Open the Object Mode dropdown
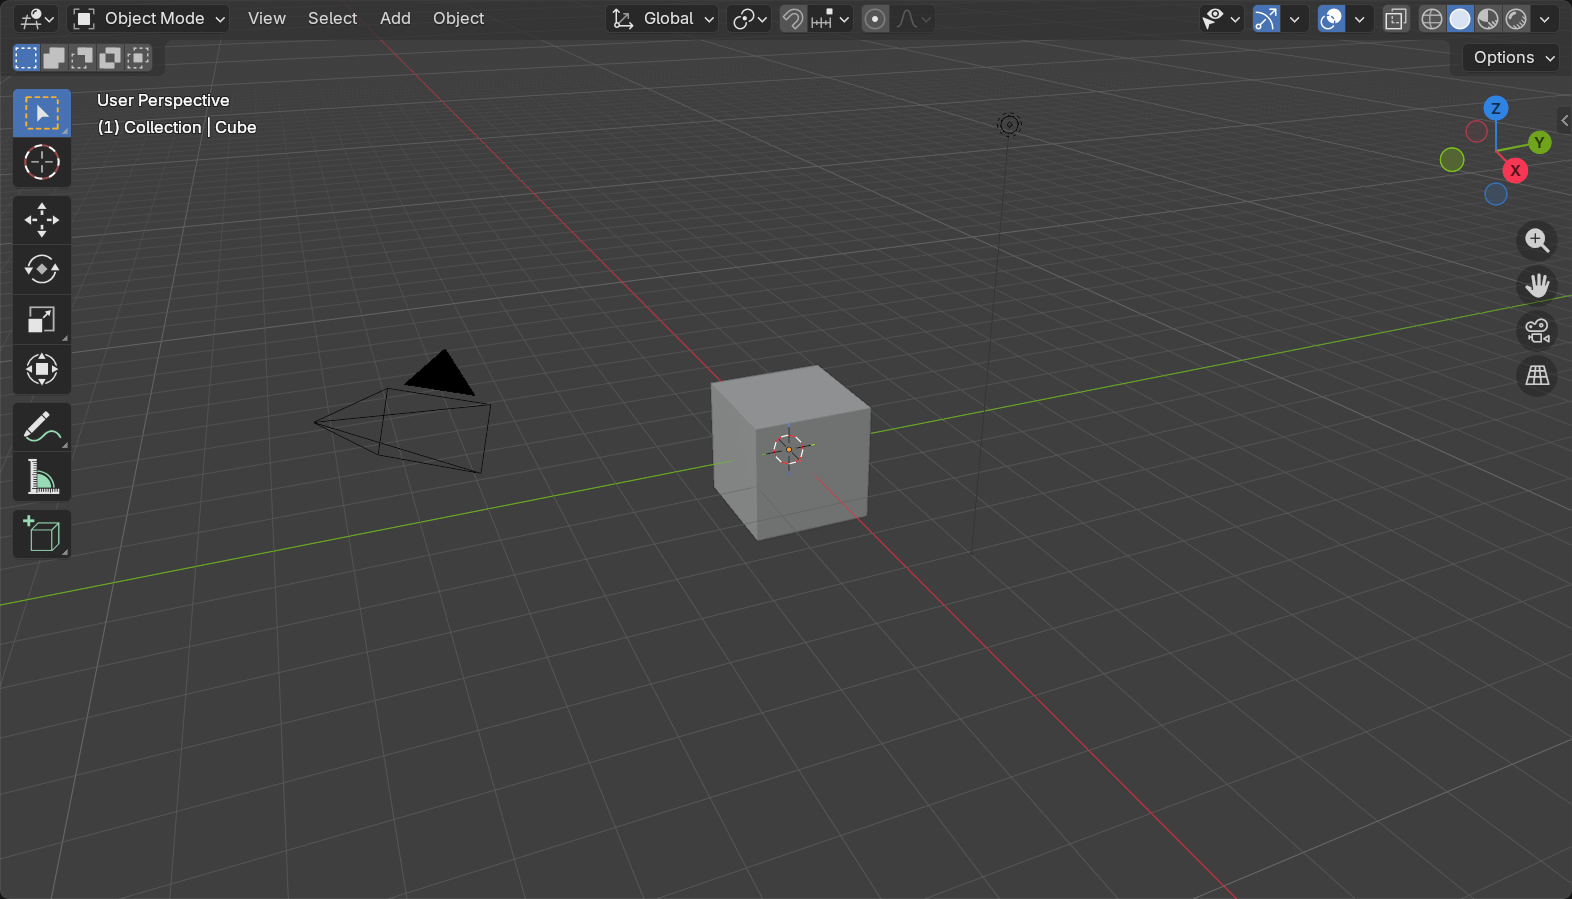1572x899 pixels. [148, 18]
